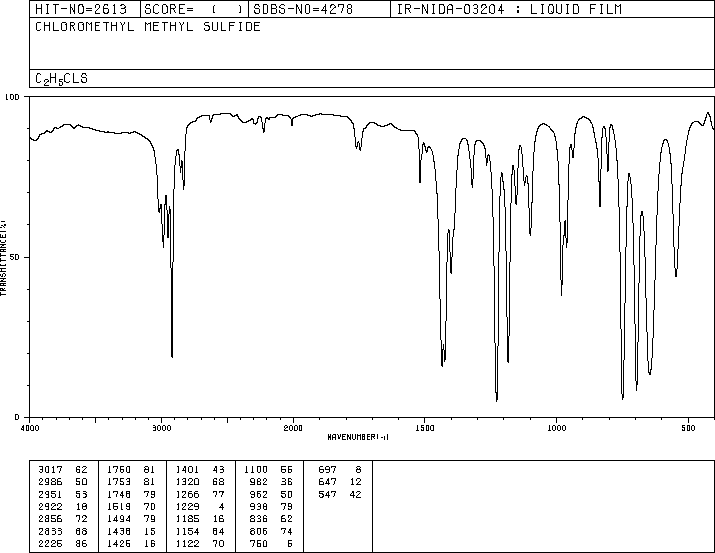Select peak table entry 1320
The width and height of the screenshot is (715, 553).
[200, 481]
